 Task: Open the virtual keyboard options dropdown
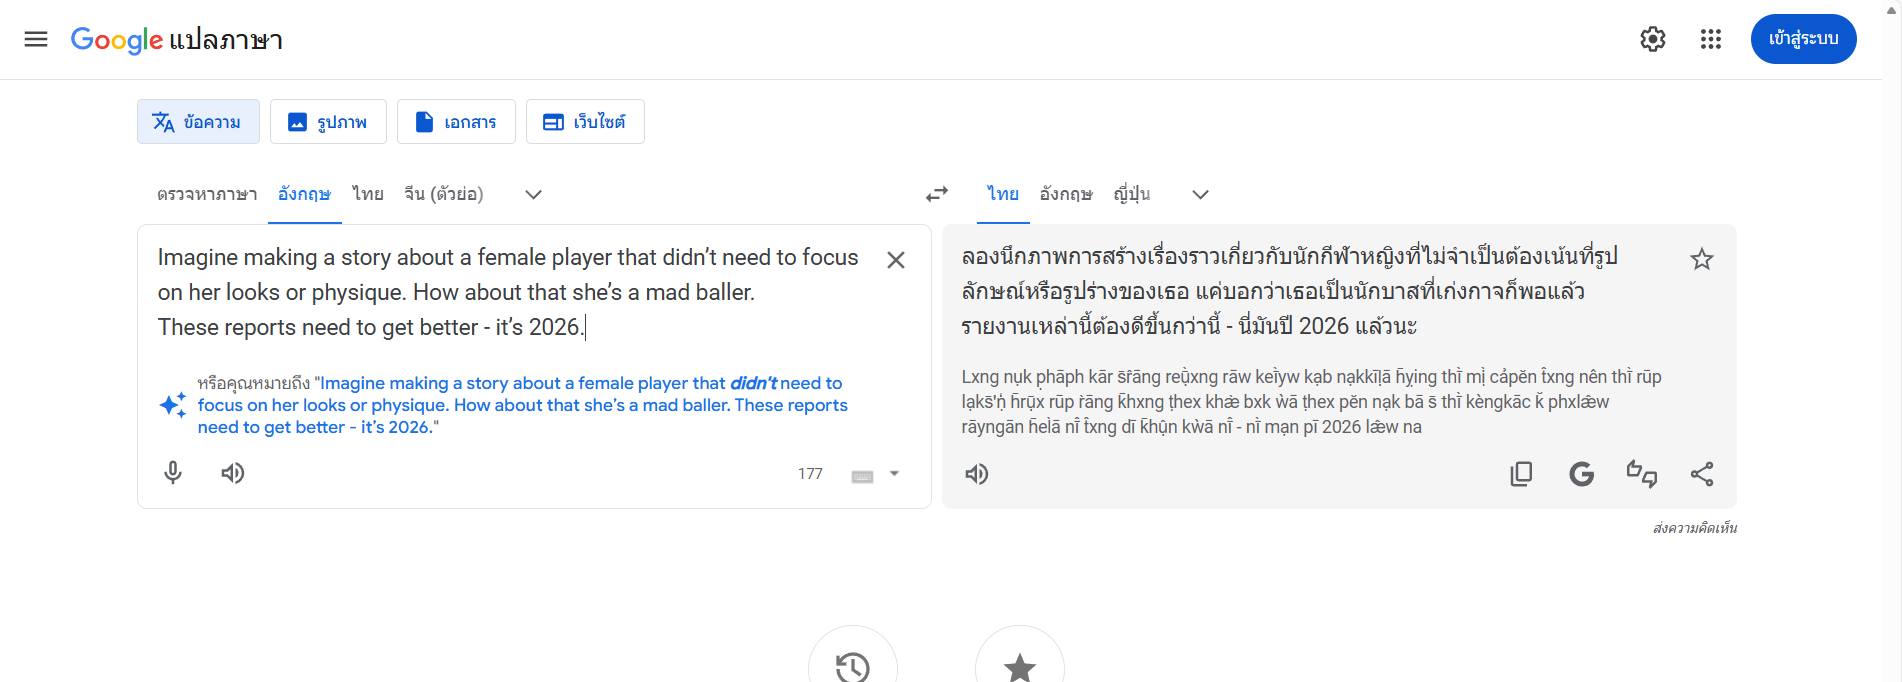(894, 474)
